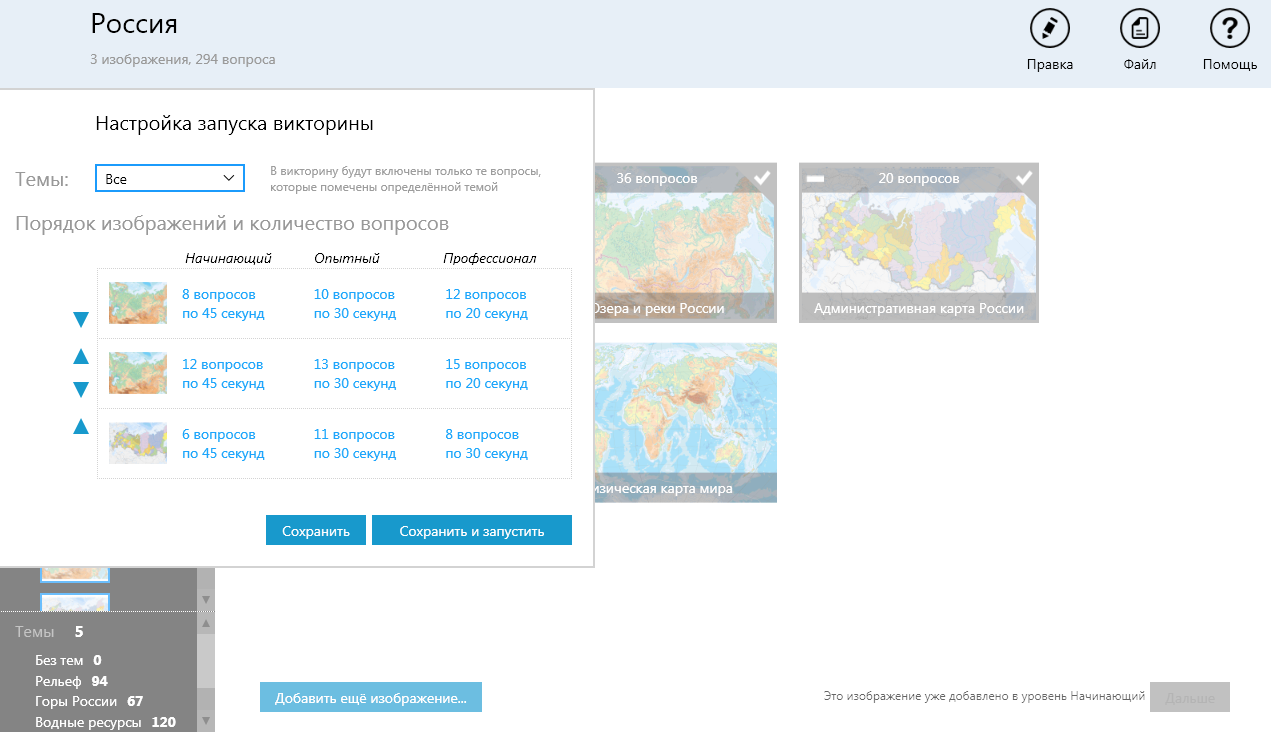
Task: Move the third image row up
Action: click(x=81, y=427)
